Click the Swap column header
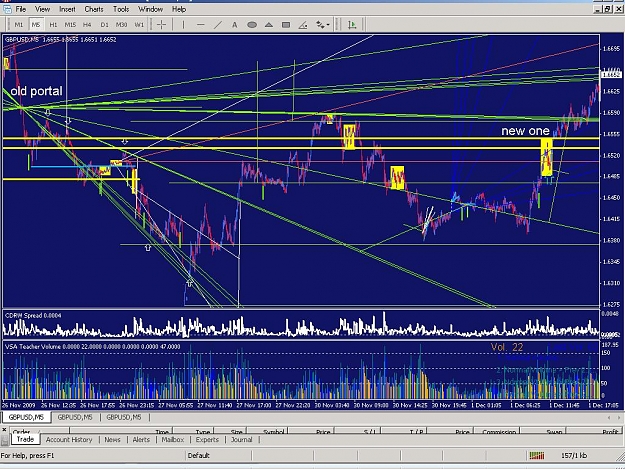 (x=542, y=431)
